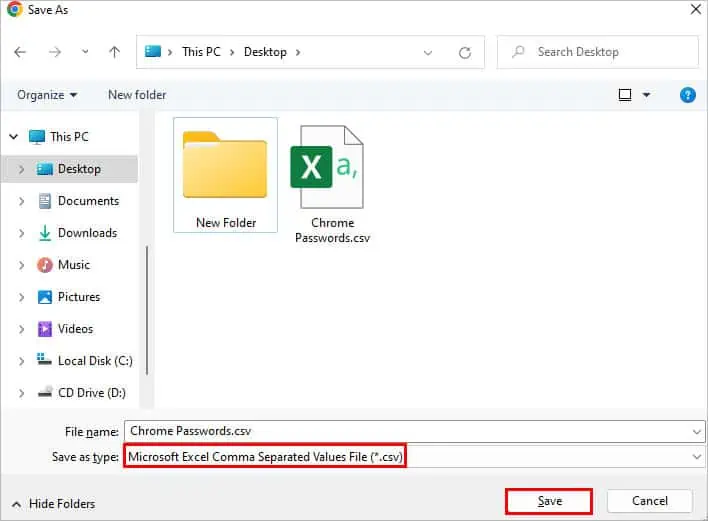
Task: Expand chevron after Desktop in breadcrumb
Action: [x=298, y=52]
